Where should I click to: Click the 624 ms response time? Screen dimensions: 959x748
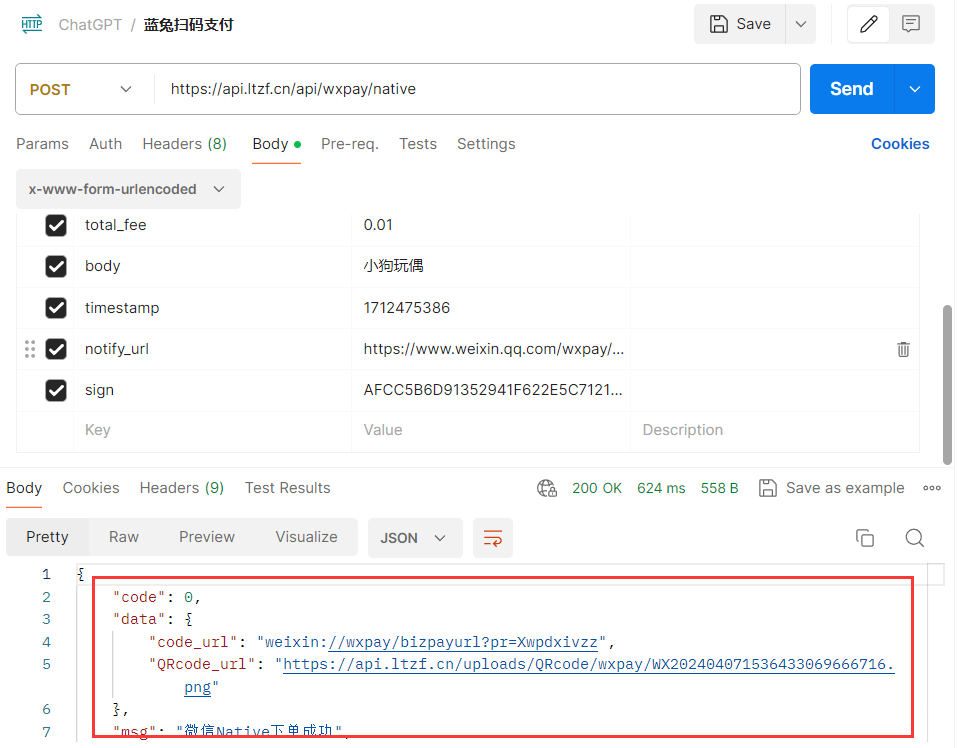click(x=661, y=489)
